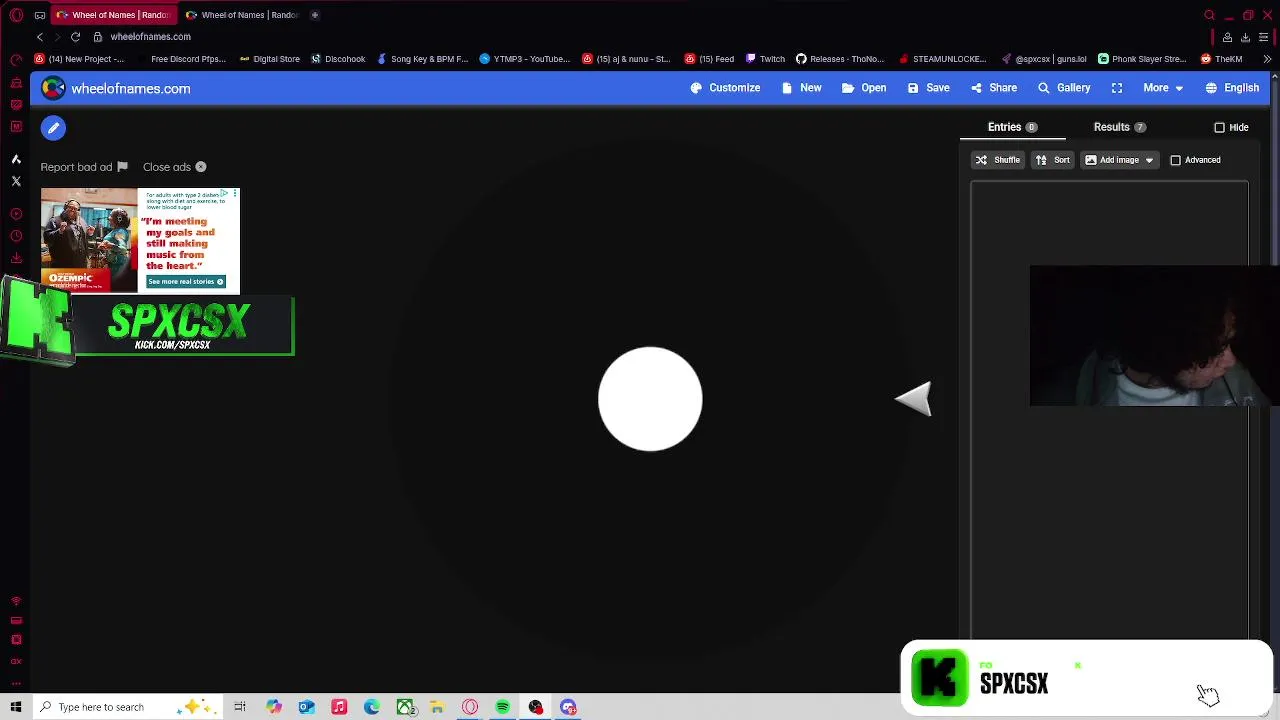The image size is (1280, 720).
Task: Click the Open folder button
Action: pyautogui.click(x=864, y=88)
